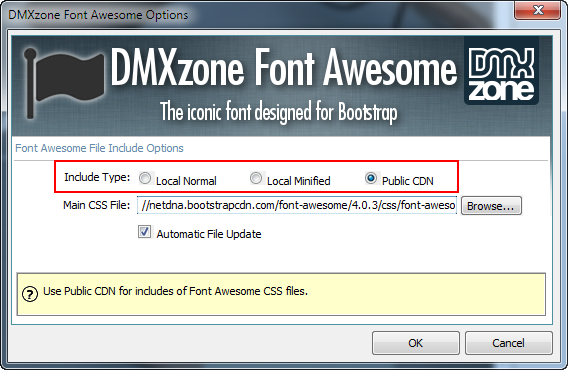Click into the Main CSS File field
This screenshot has width=568, height=370.
pos(297,205)
